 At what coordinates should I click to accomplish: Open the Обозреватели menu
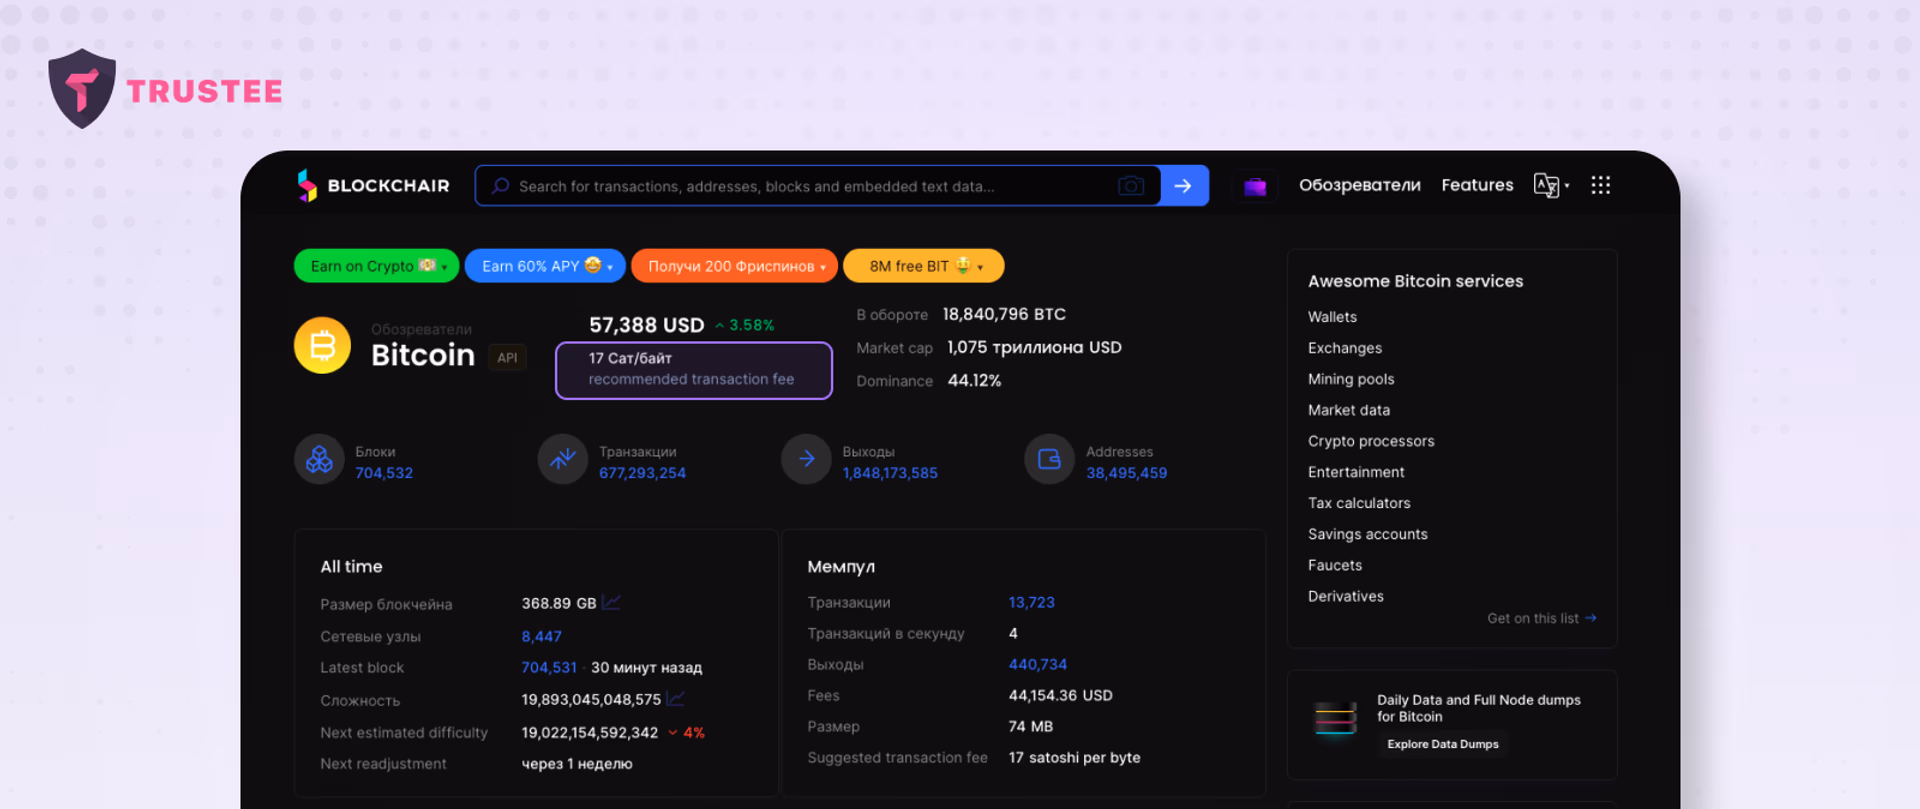pyautogui.click(x=1360, y=185)
